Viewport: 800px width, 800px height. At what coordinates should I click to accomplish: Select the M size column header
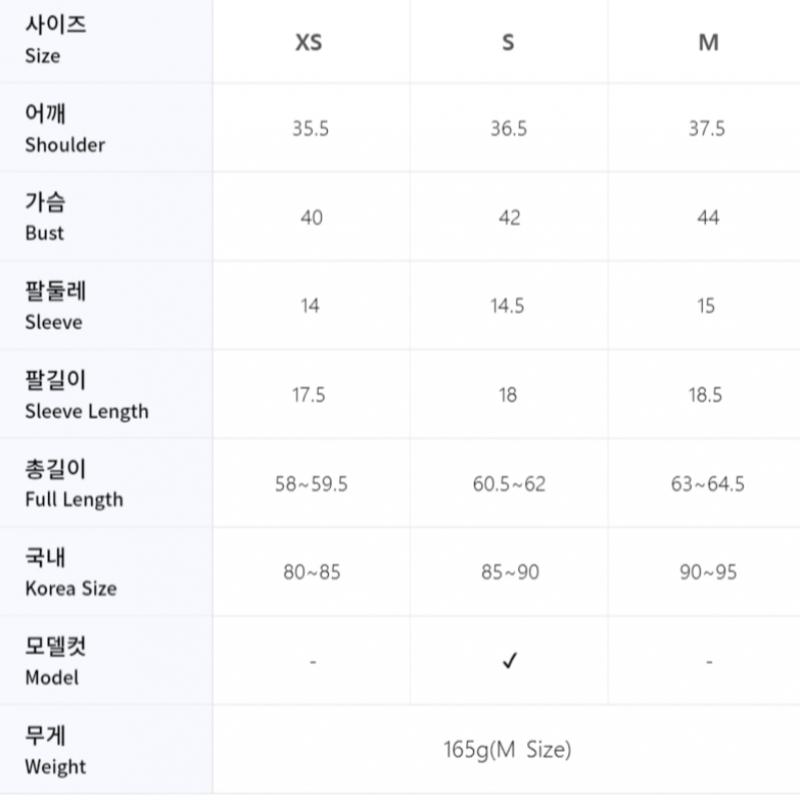pyautogui.click(x=708, y=42)
